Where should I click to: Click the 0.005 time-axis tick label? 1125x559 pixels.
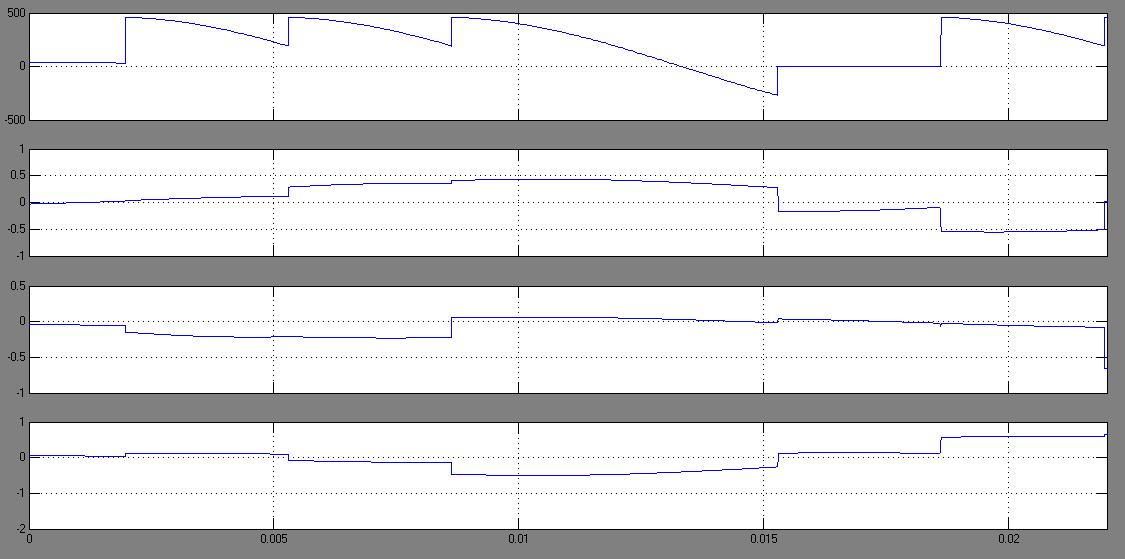click(273, 538)
